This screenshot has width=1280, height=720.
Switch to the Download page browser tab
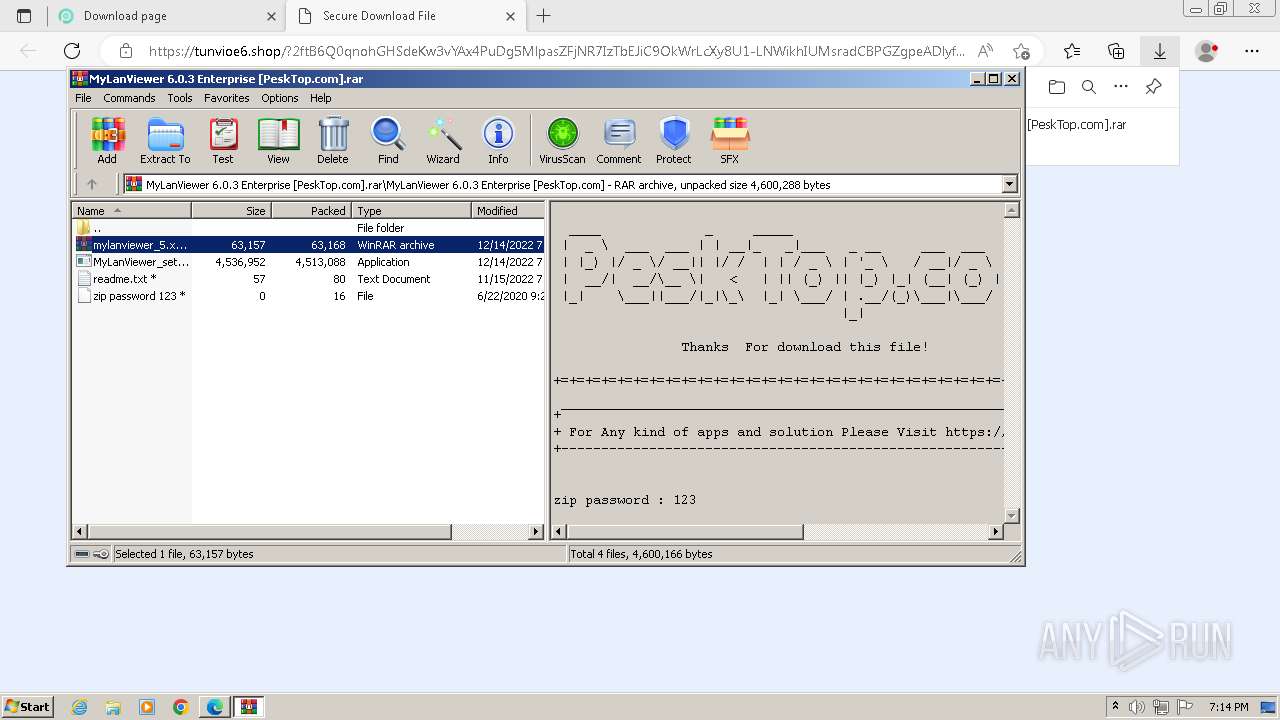tap(167, 16)
